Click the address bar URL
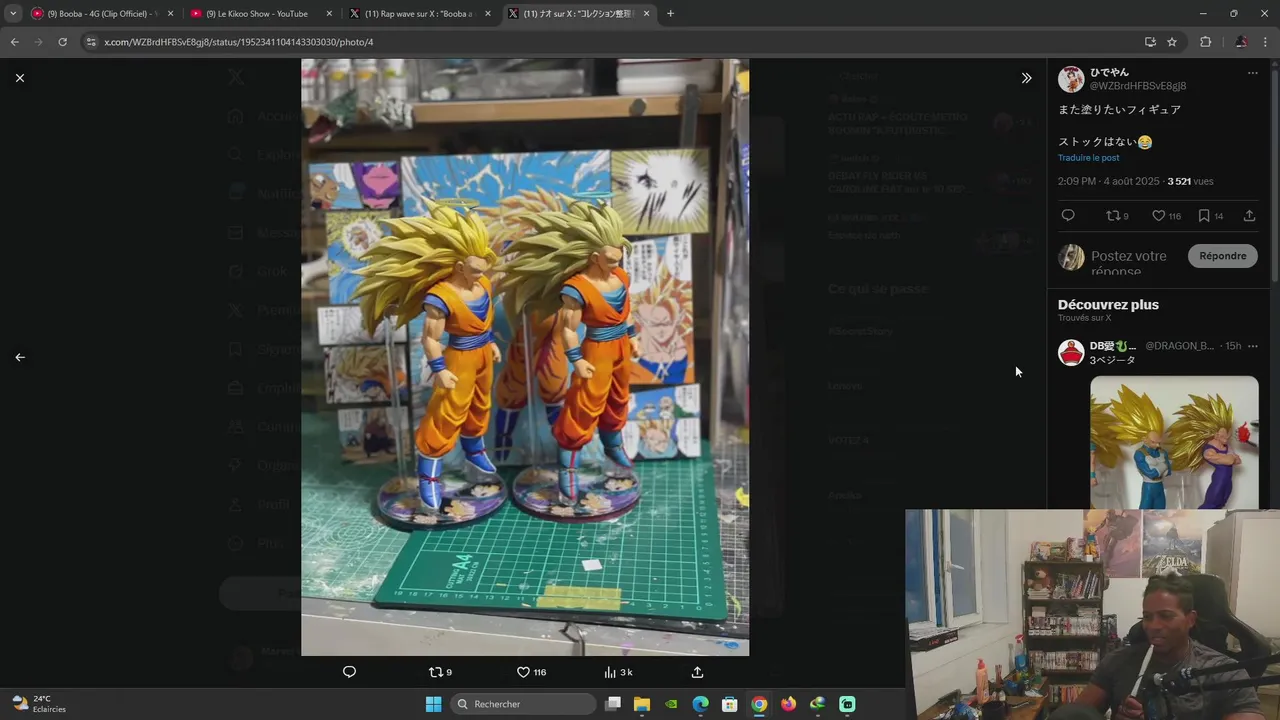This screenshot has height=720, width=1280. 239,42
